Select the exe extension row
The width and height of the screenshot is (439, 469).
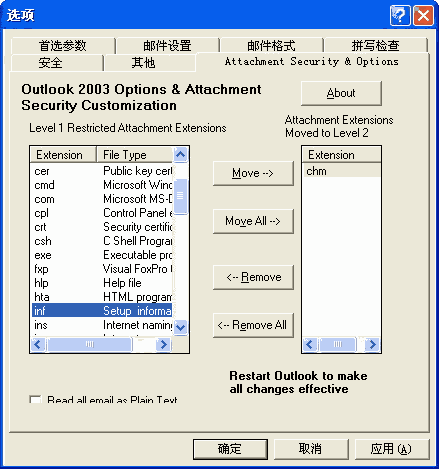(x=102, y=255)
